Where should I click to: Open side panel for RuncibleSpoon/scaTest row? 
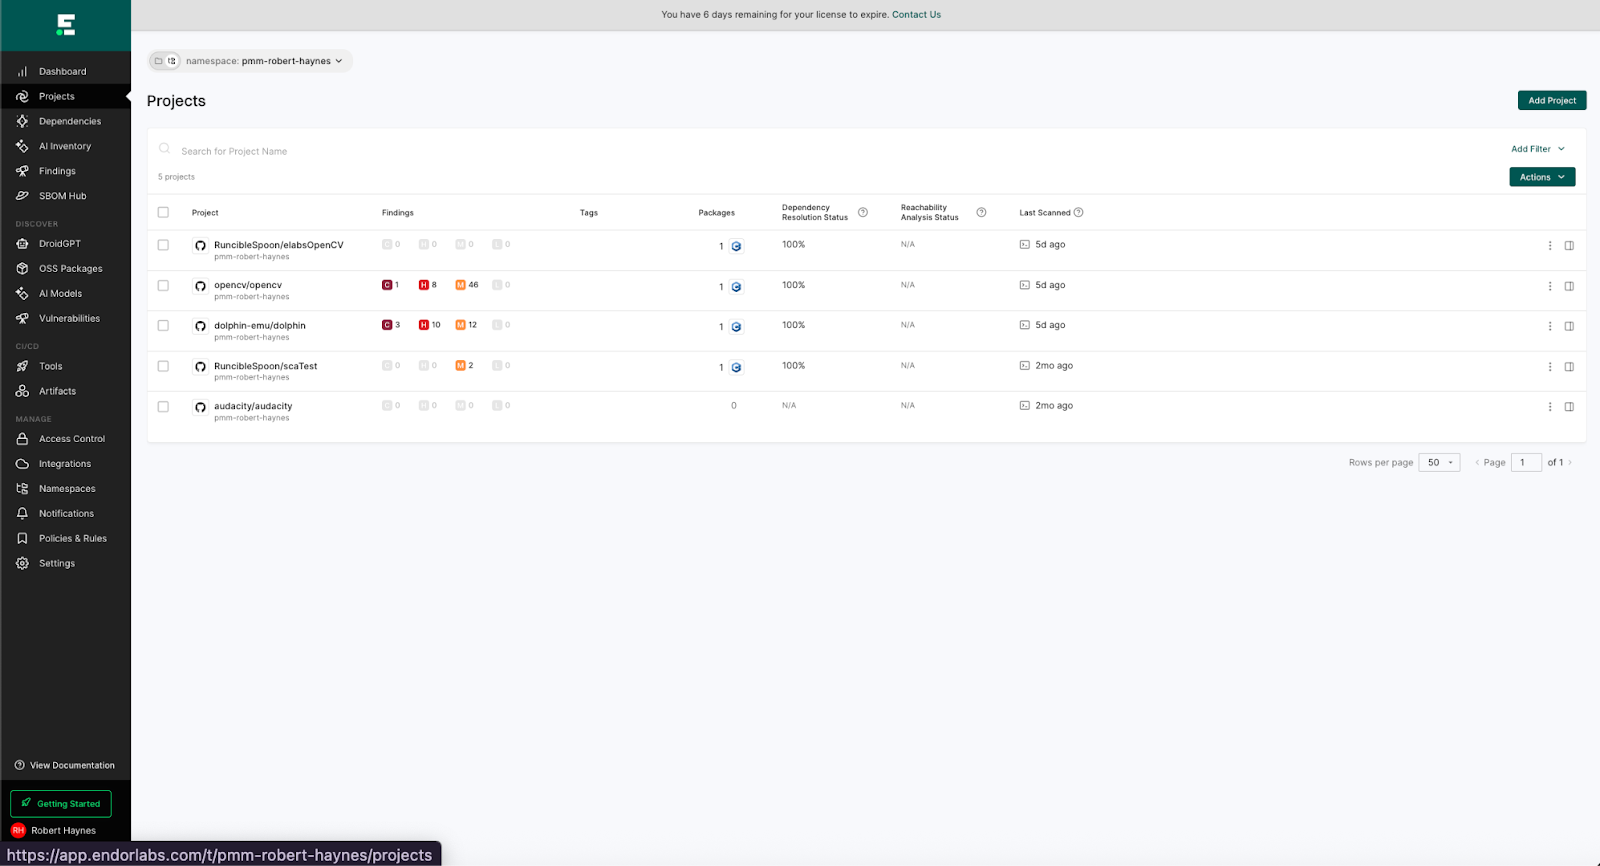click(1569, 367)
